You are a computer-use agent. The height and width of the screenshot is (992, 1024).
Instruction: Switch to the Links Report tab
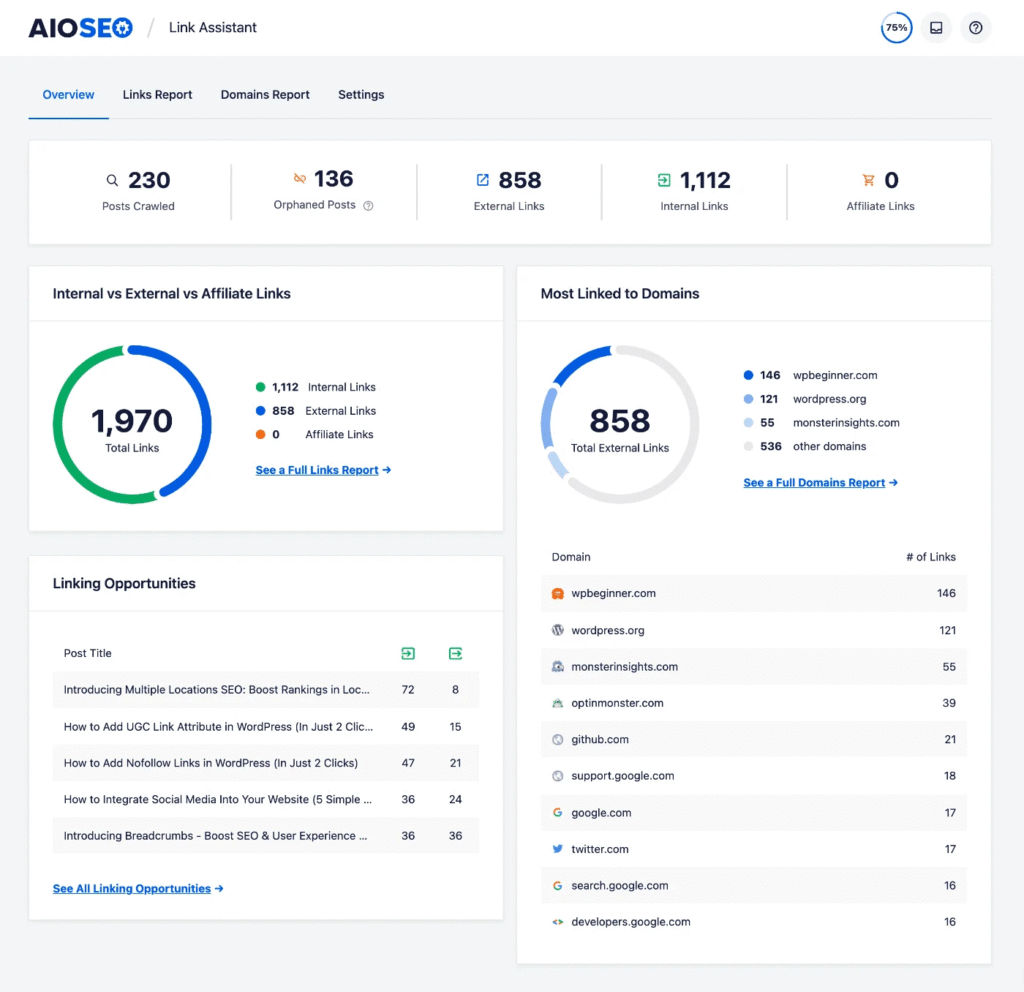157,94
